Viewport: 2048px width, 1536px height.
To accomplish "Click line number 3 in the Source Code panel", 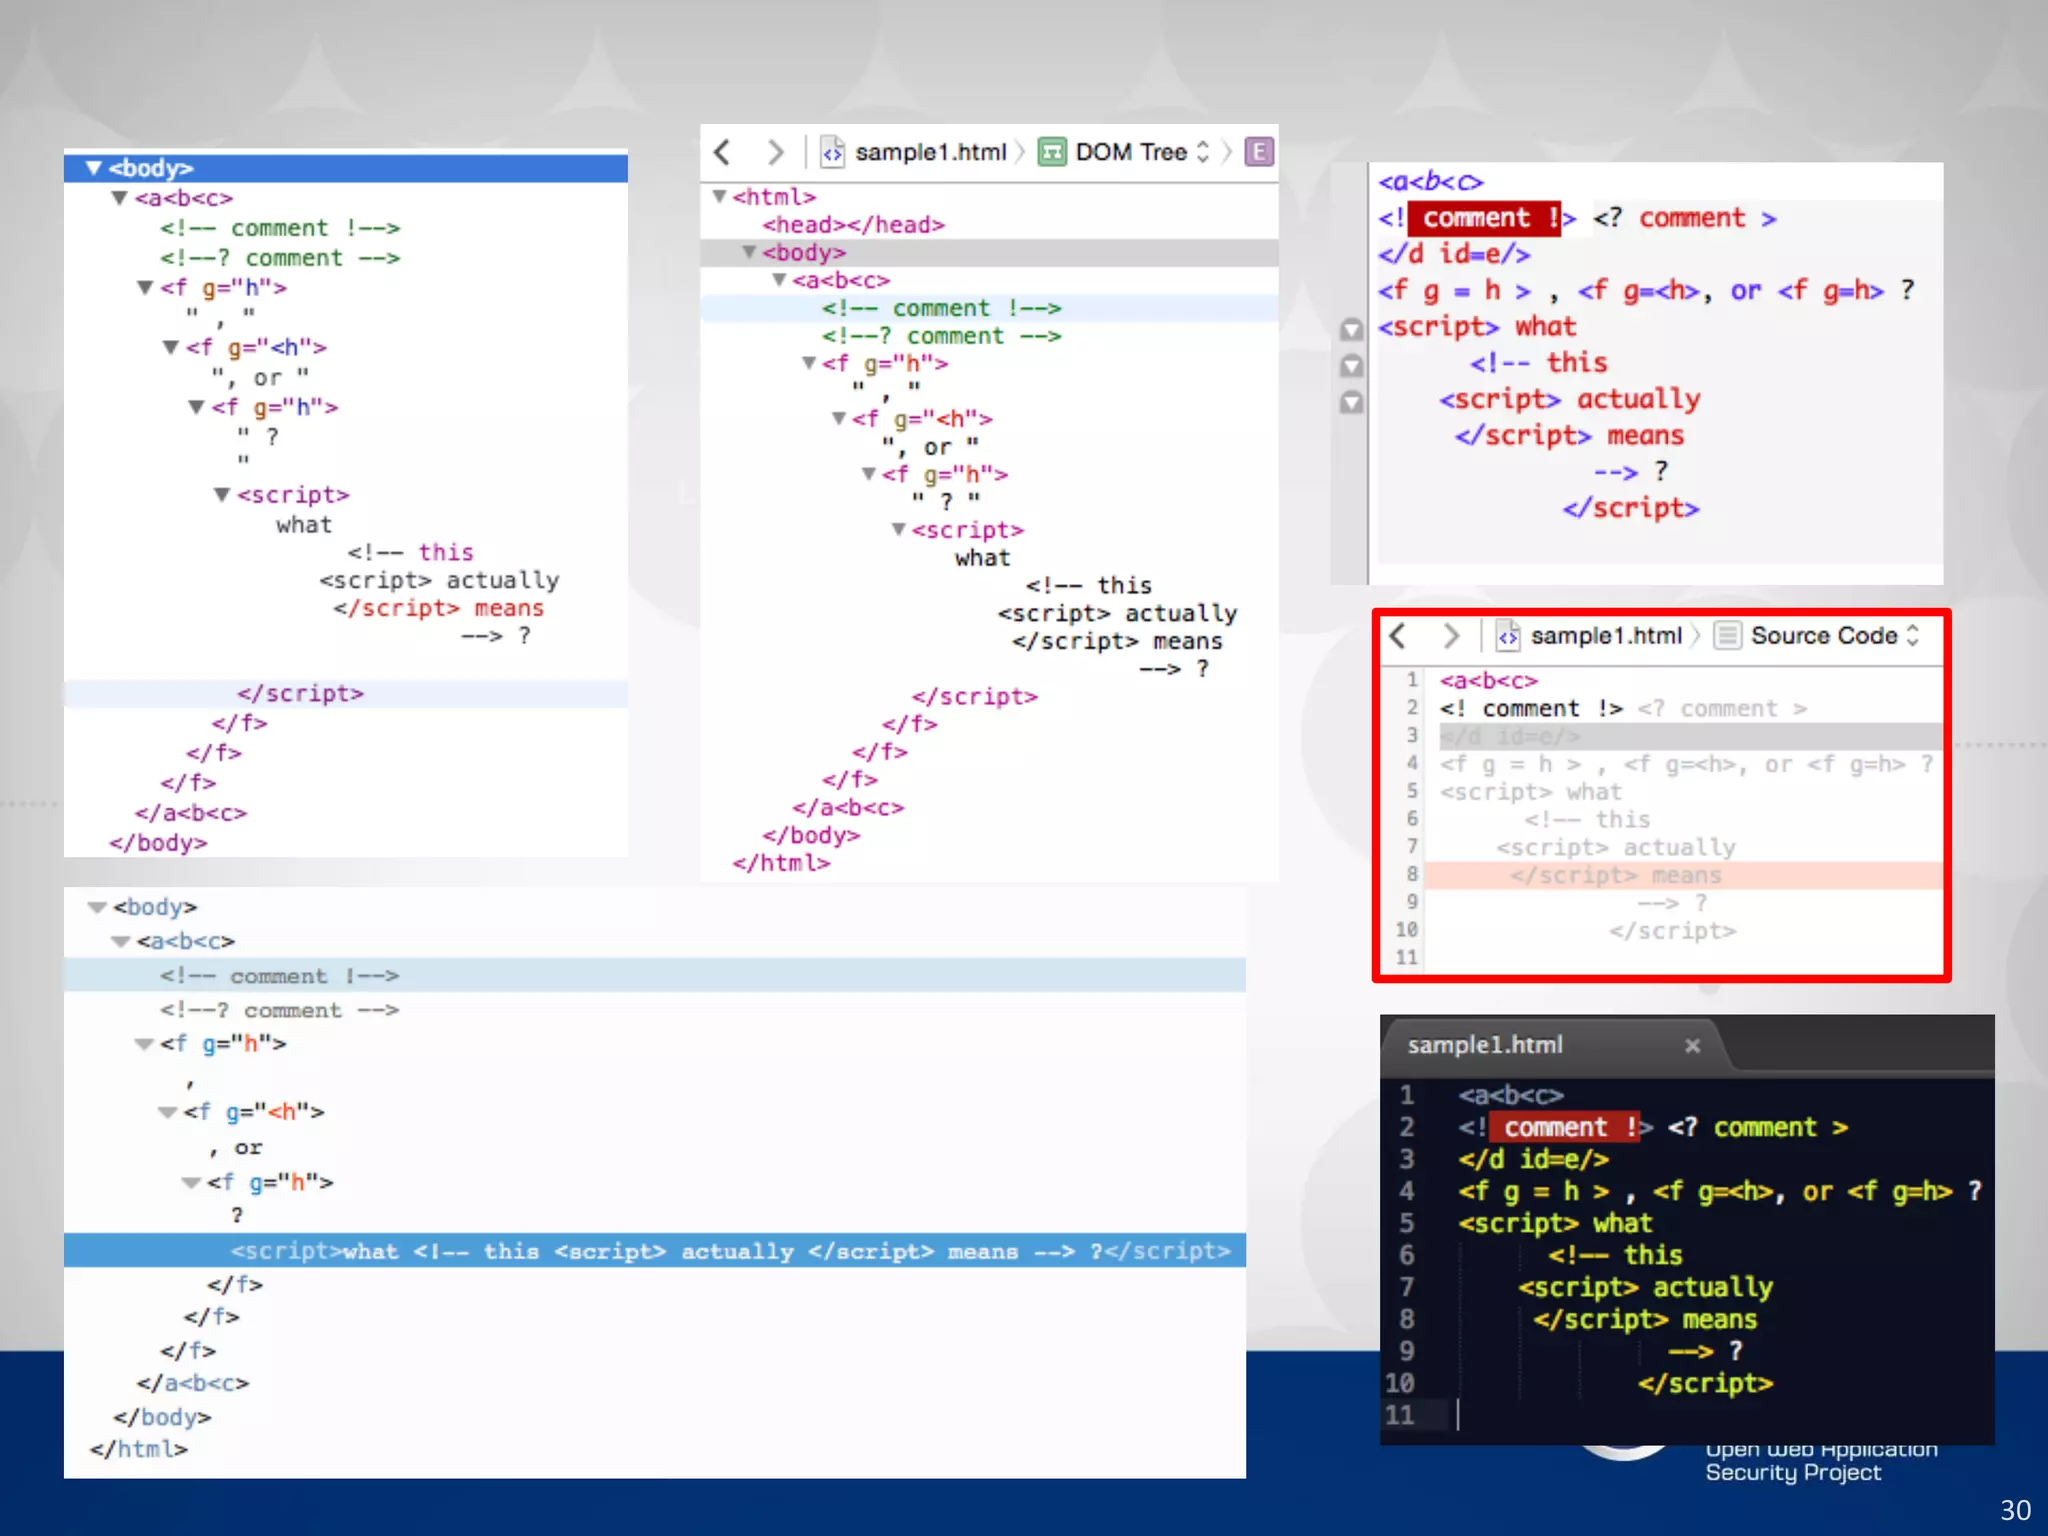I will click(x=1412, y=735).
